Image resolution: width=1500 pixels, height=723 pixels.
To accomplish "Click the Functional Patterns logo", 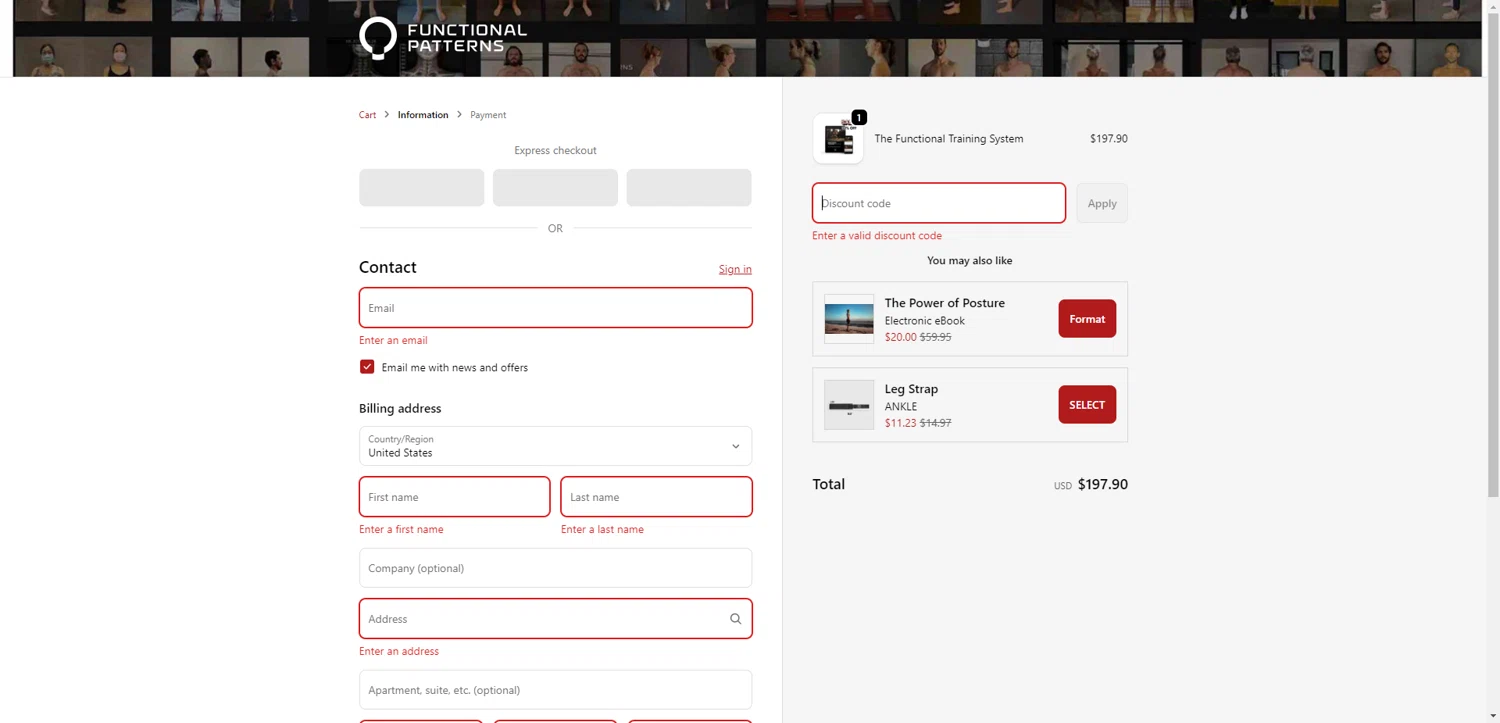I will (443, 38).
